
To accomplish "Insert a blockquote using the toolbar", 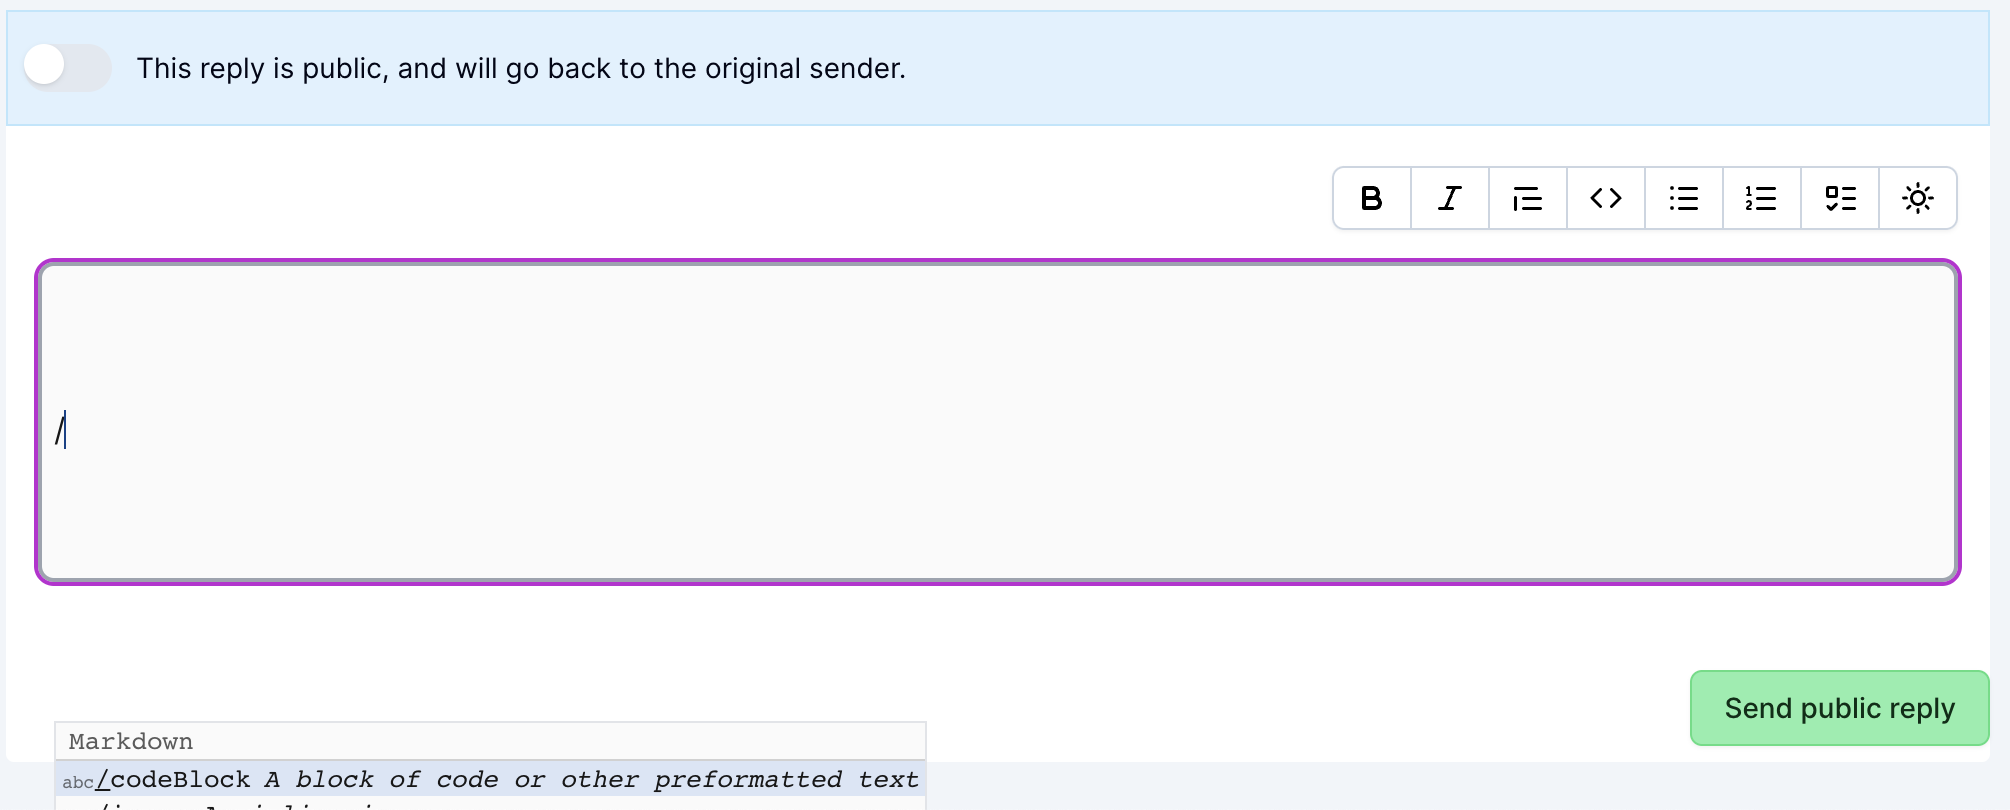I will (1528, 198).
